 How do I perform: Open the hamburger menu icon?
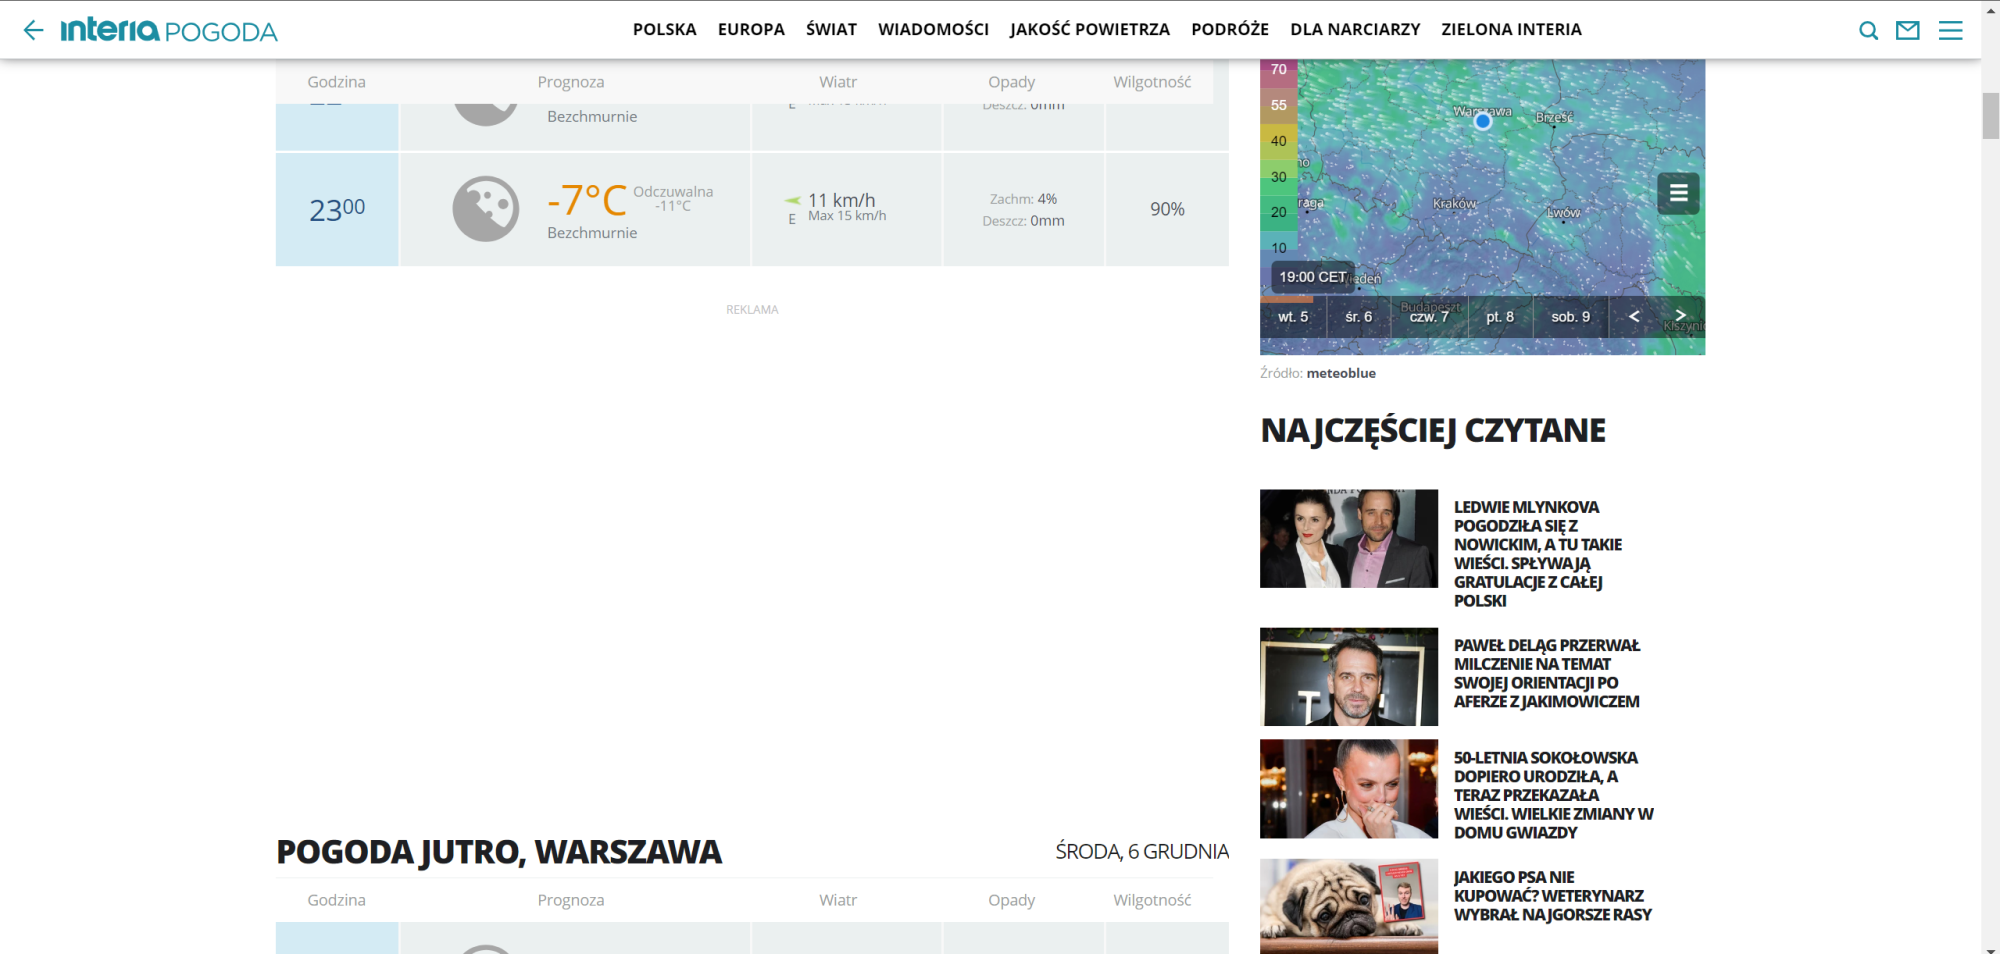point(1949,29)
